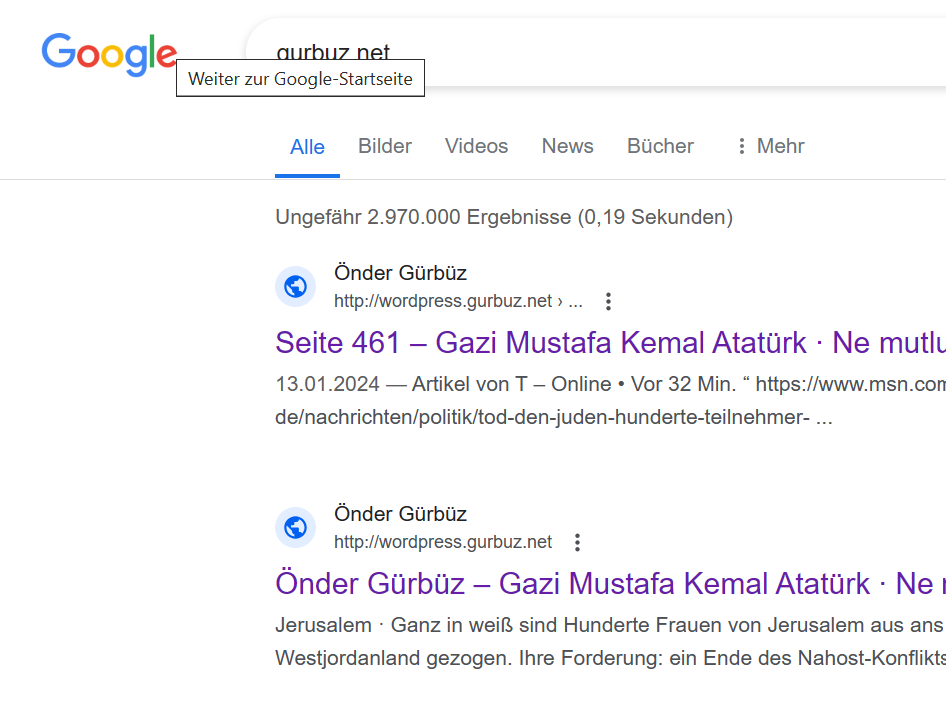Open three-dot options for the Seite 461 result
This screenshot has height=724, width=946.
coord(608,301)
